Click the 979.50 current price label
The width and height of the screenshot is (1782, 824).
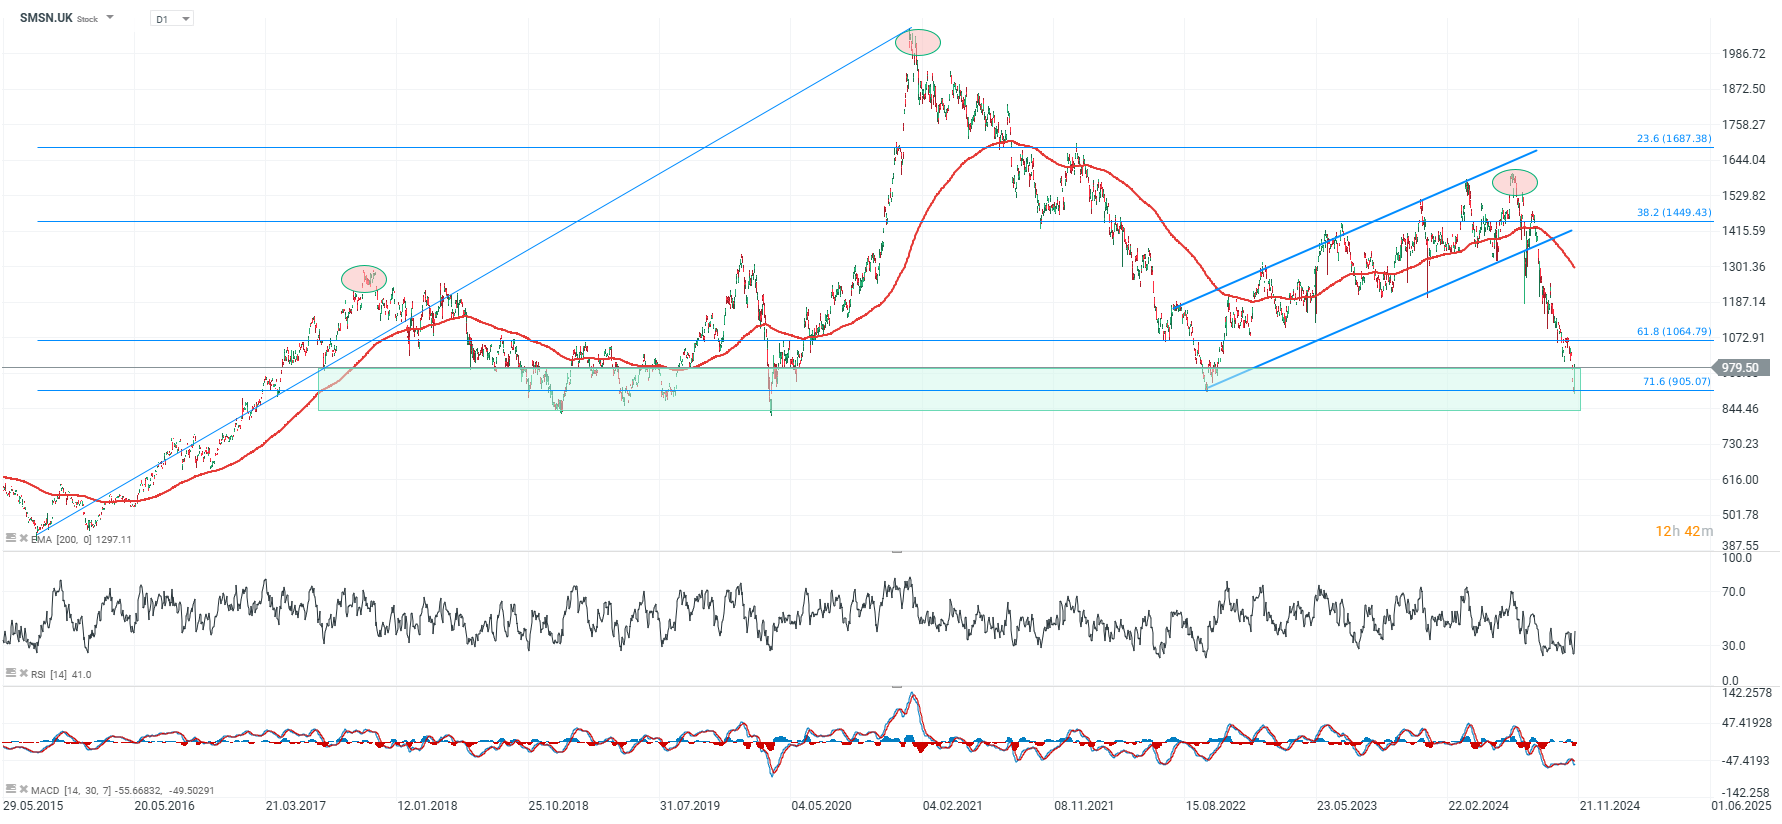click(x=1741, y=368)
